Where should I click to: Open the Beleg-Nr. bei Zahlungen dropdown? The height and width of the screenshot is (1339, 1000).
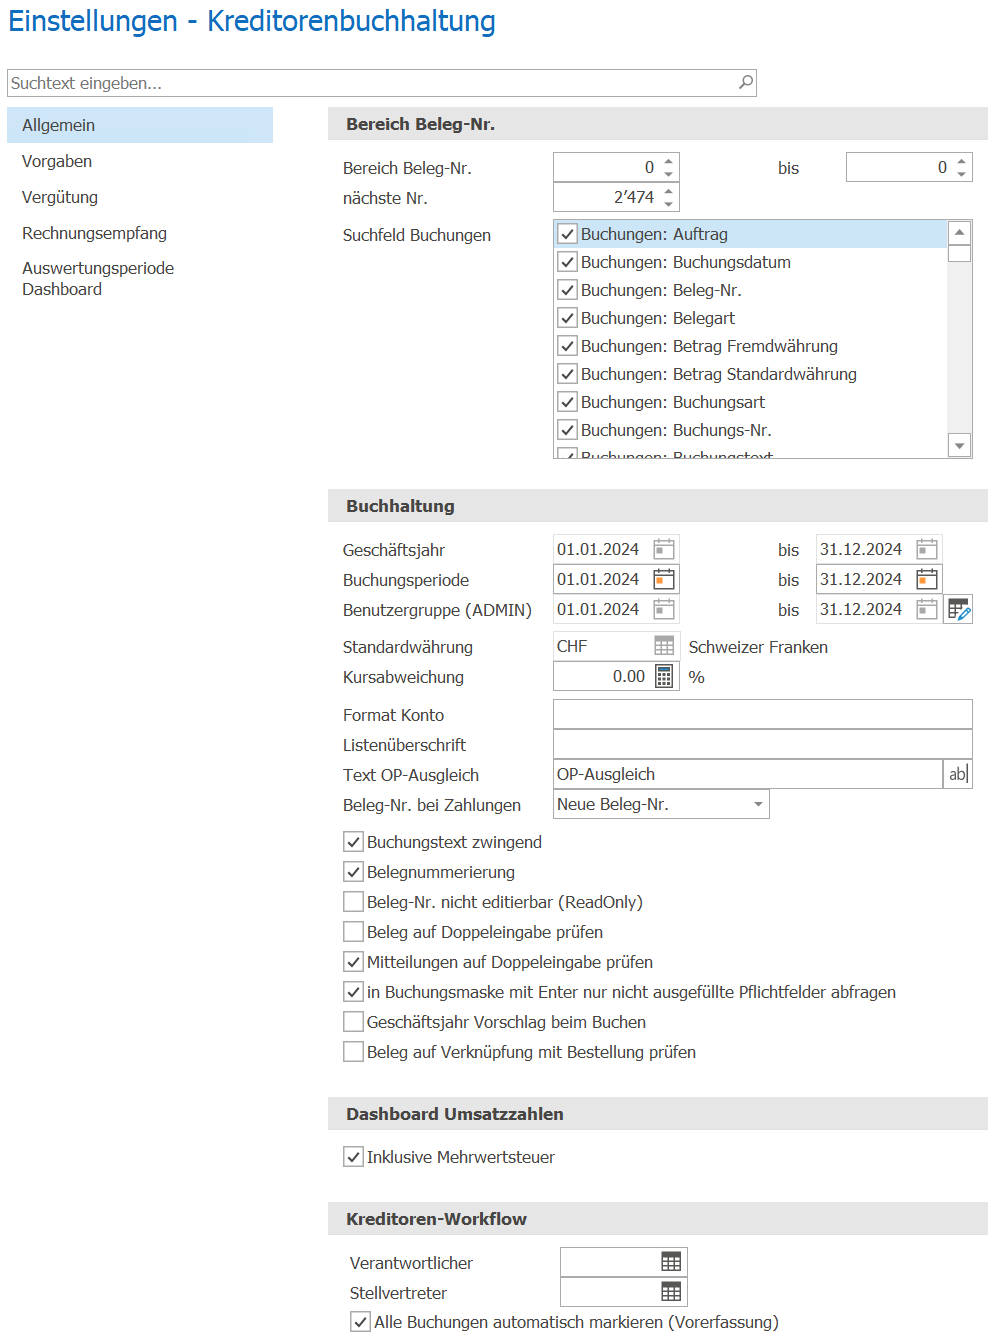[x=759, y=804]
